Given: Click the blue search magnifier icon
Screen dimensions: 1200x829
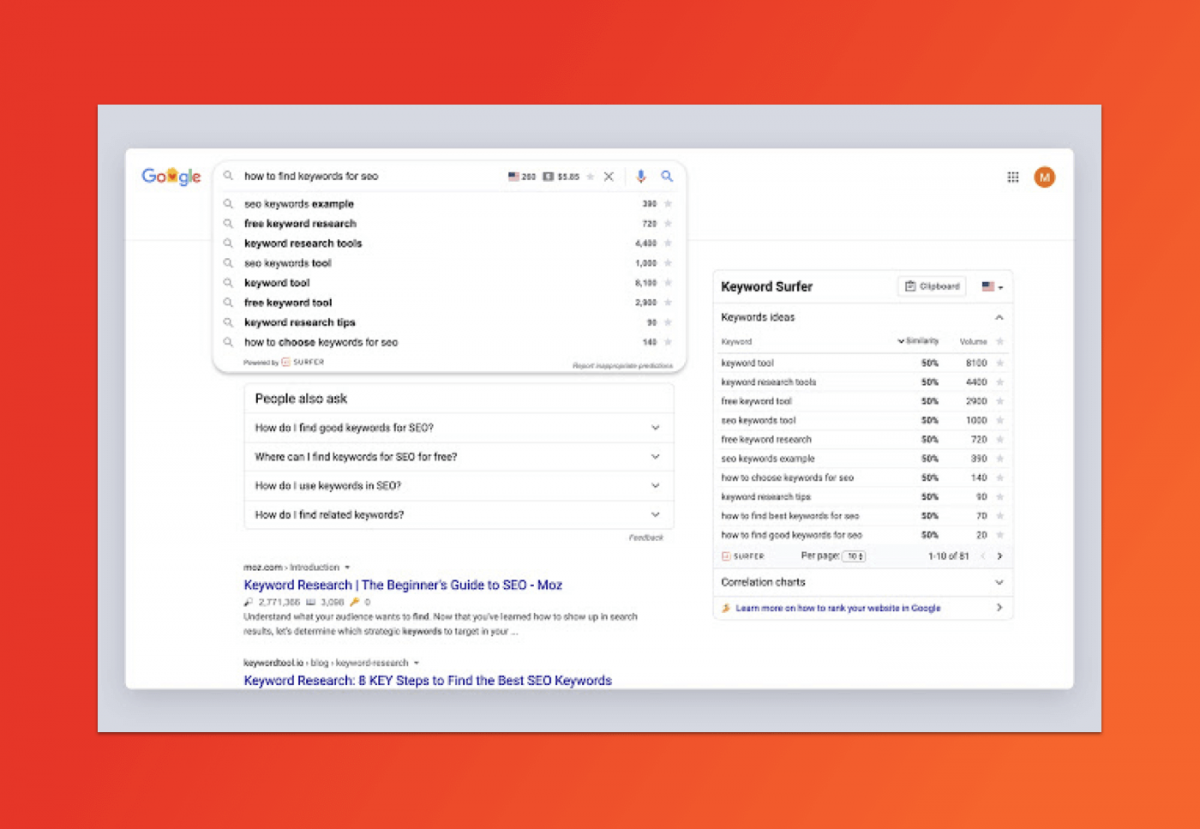Looking at the screenshot, I should (x=667, y=176).
